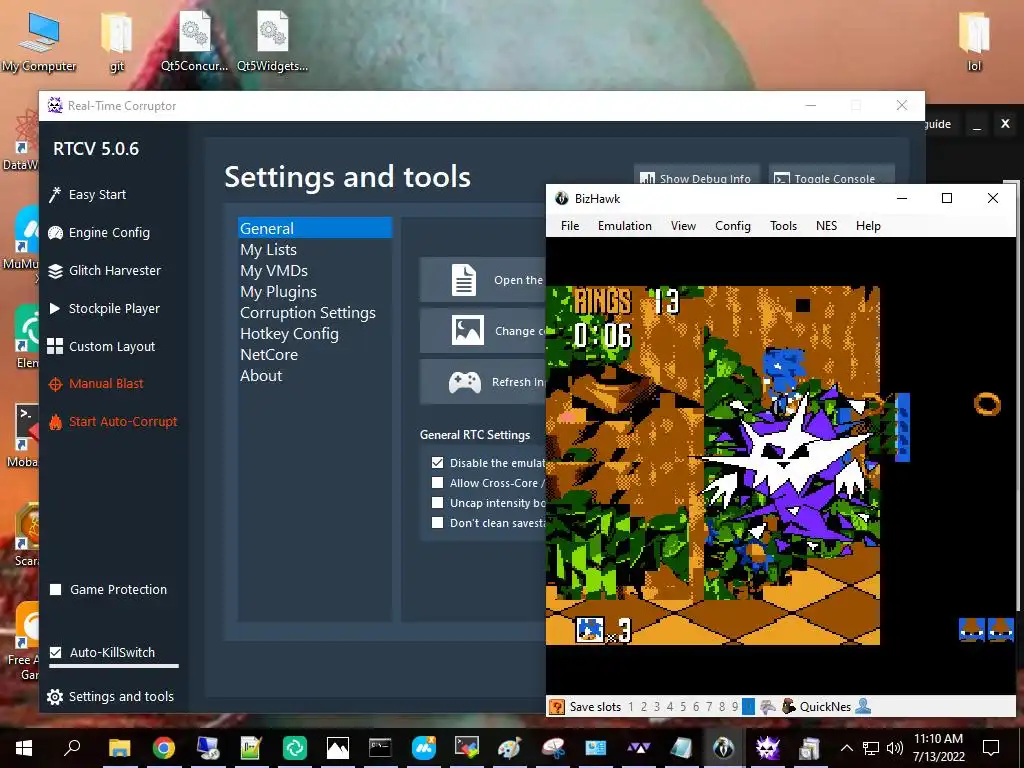
Task: Open Easy Start in RTCV sidebar
Action: [x=87, y=195]
